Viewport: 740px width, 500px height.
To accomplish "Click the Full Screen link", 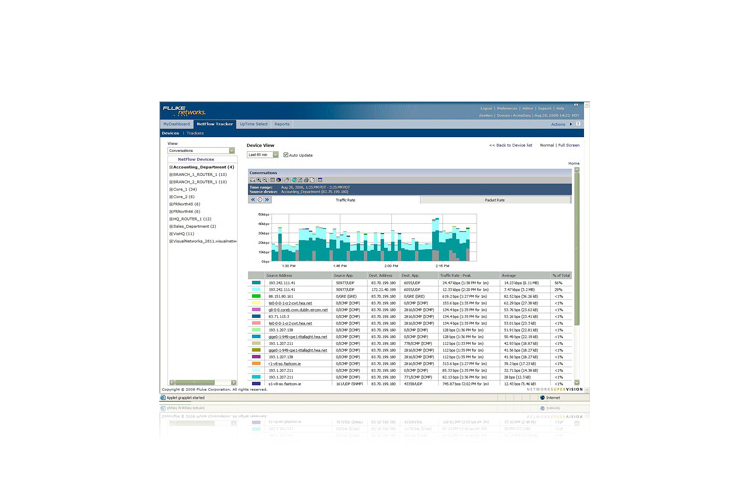I will pos(569,145).
